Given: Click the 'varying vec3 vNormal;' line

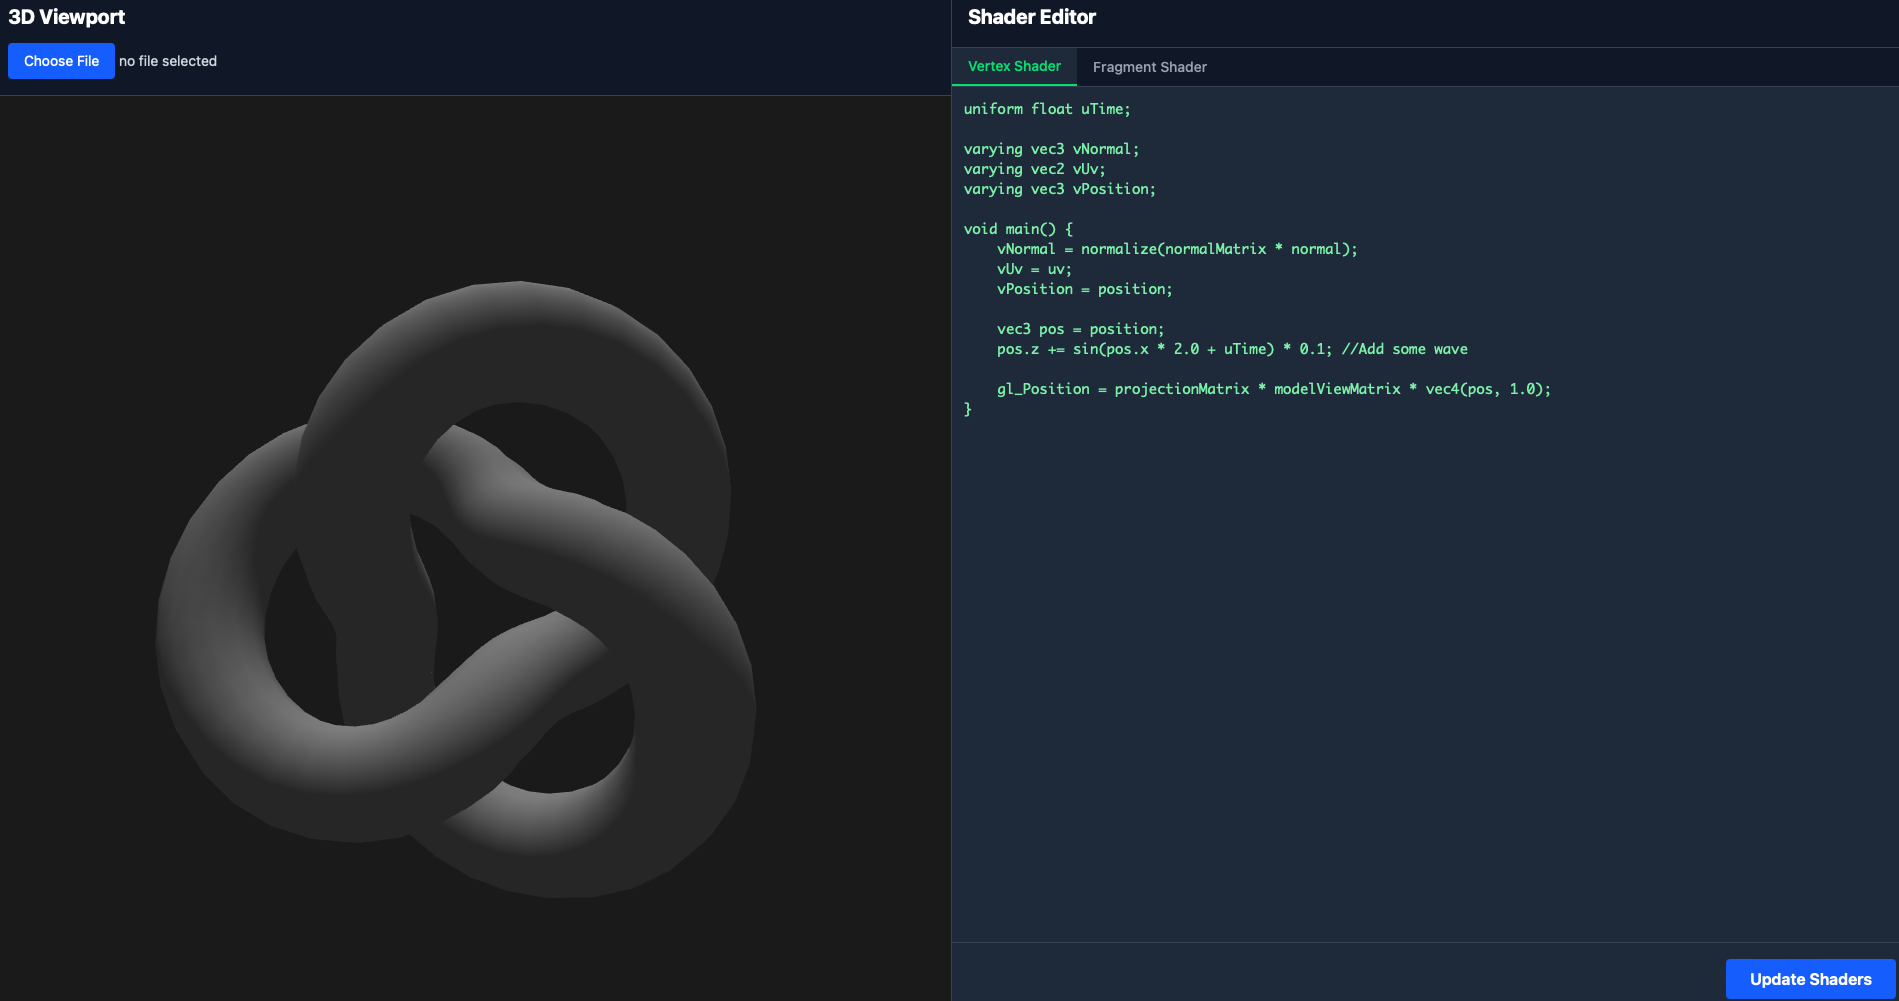Looking at the screenshot, I should [1051, 149].
